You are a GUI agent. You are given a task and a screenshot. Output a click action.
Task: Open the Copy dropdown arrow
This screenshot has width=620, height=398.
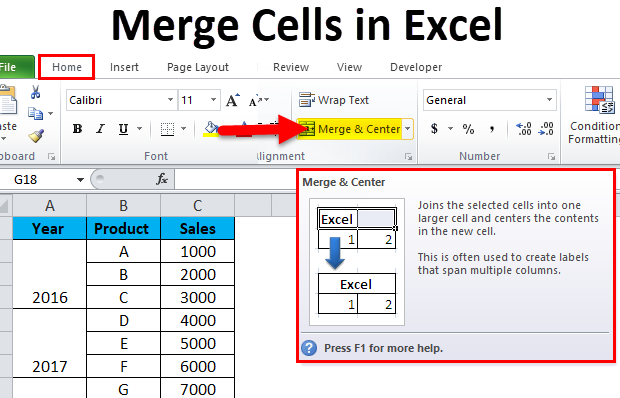[x=51, y=113]
